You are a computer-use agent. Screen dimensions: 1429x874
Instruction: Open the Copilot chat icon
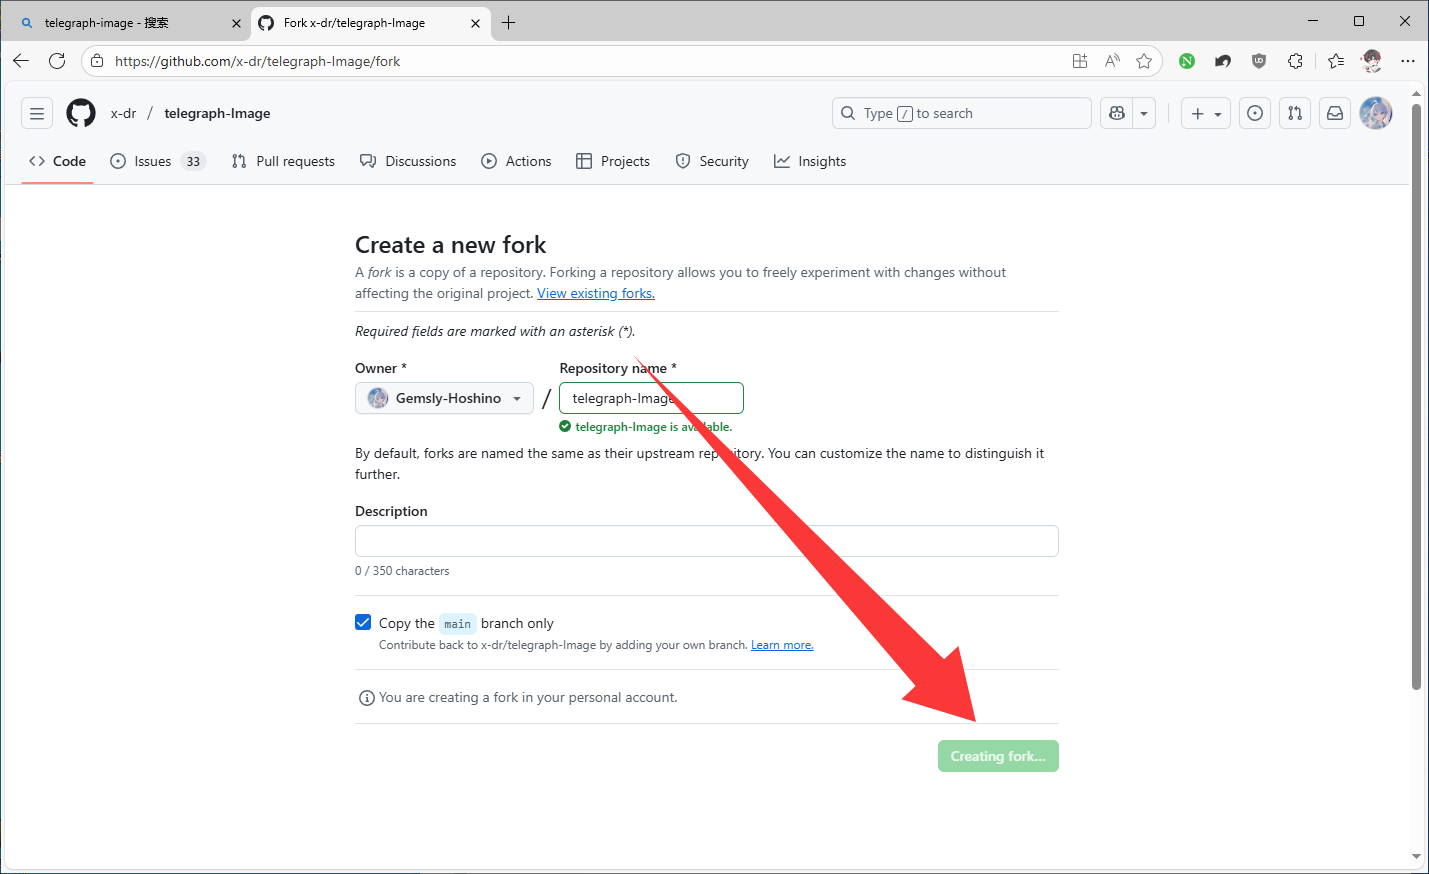(1117, 113)
